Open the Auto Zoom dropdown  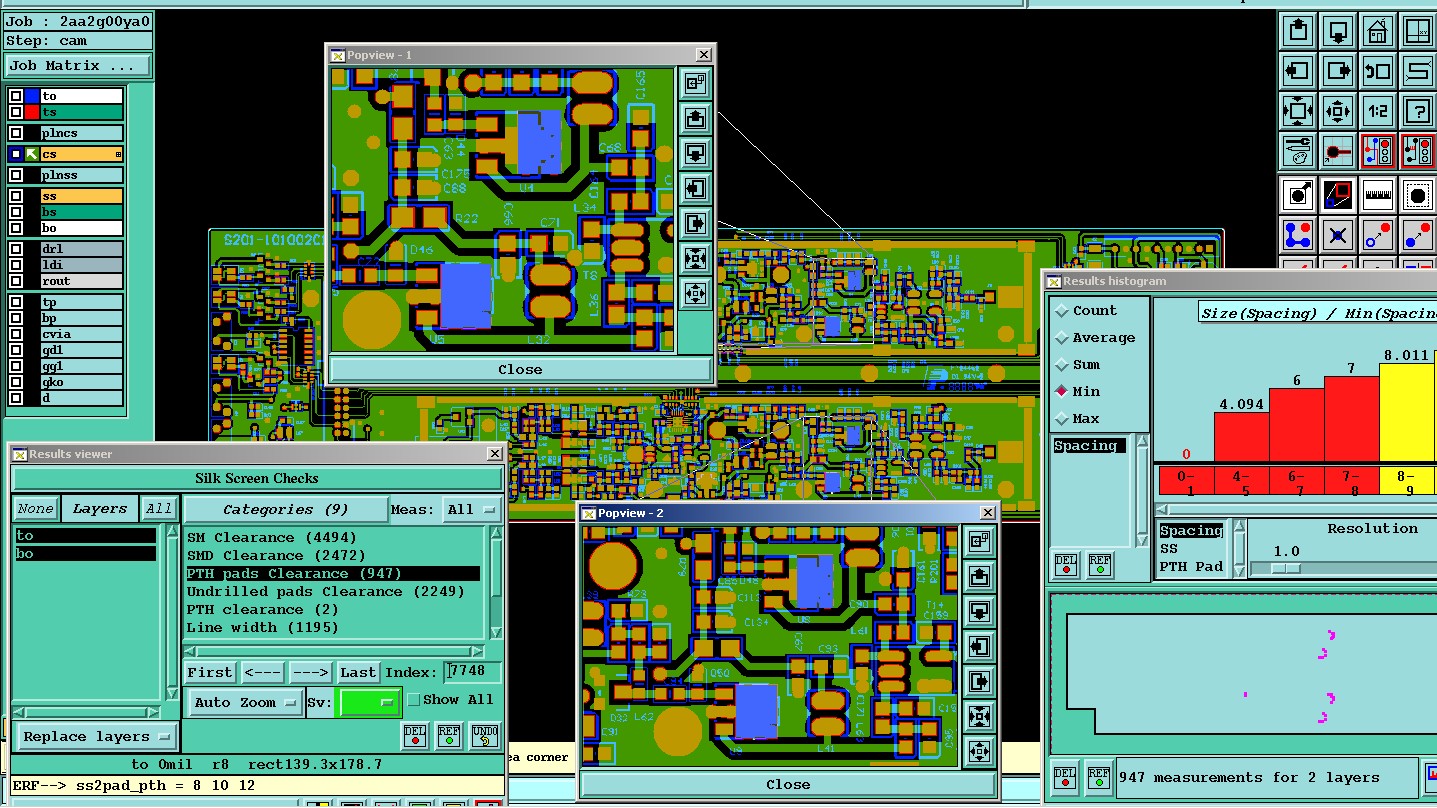[245, 703]
